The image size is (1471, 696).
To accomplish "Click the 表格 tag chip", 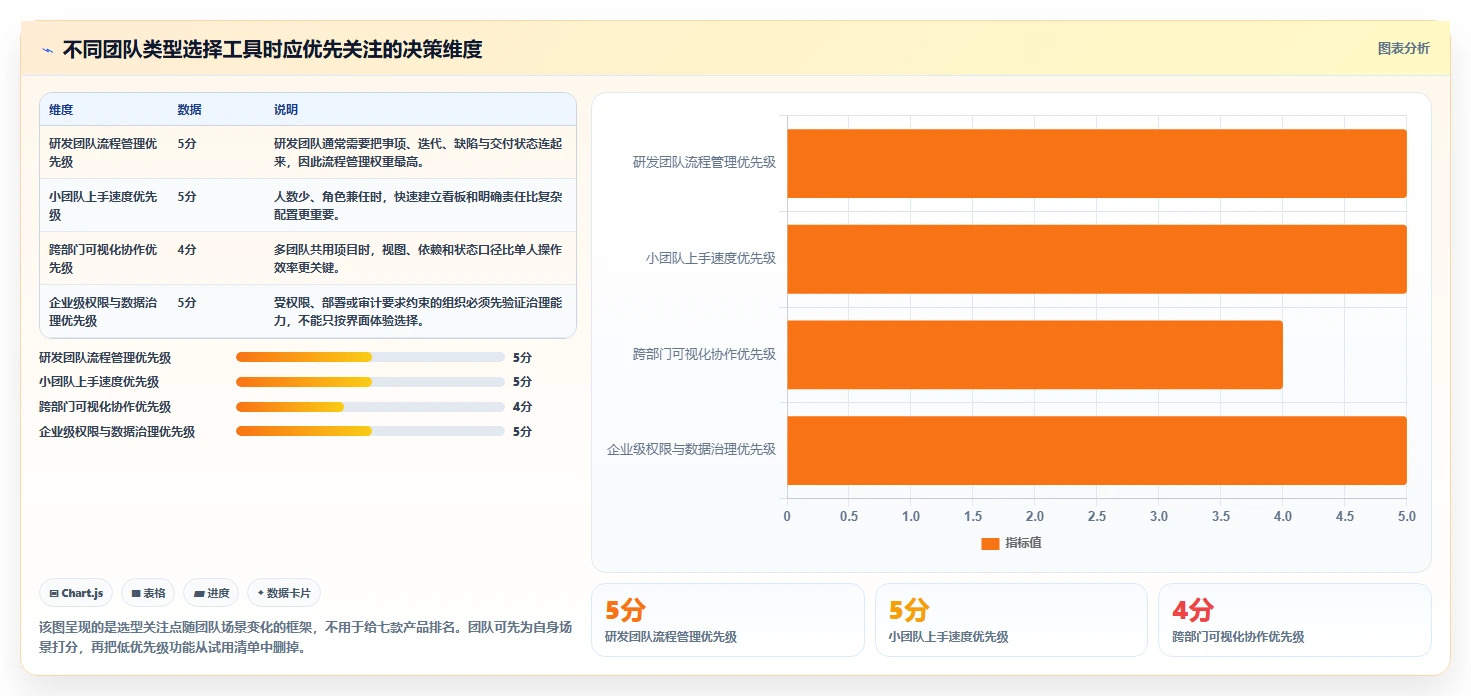I will 148,593.
